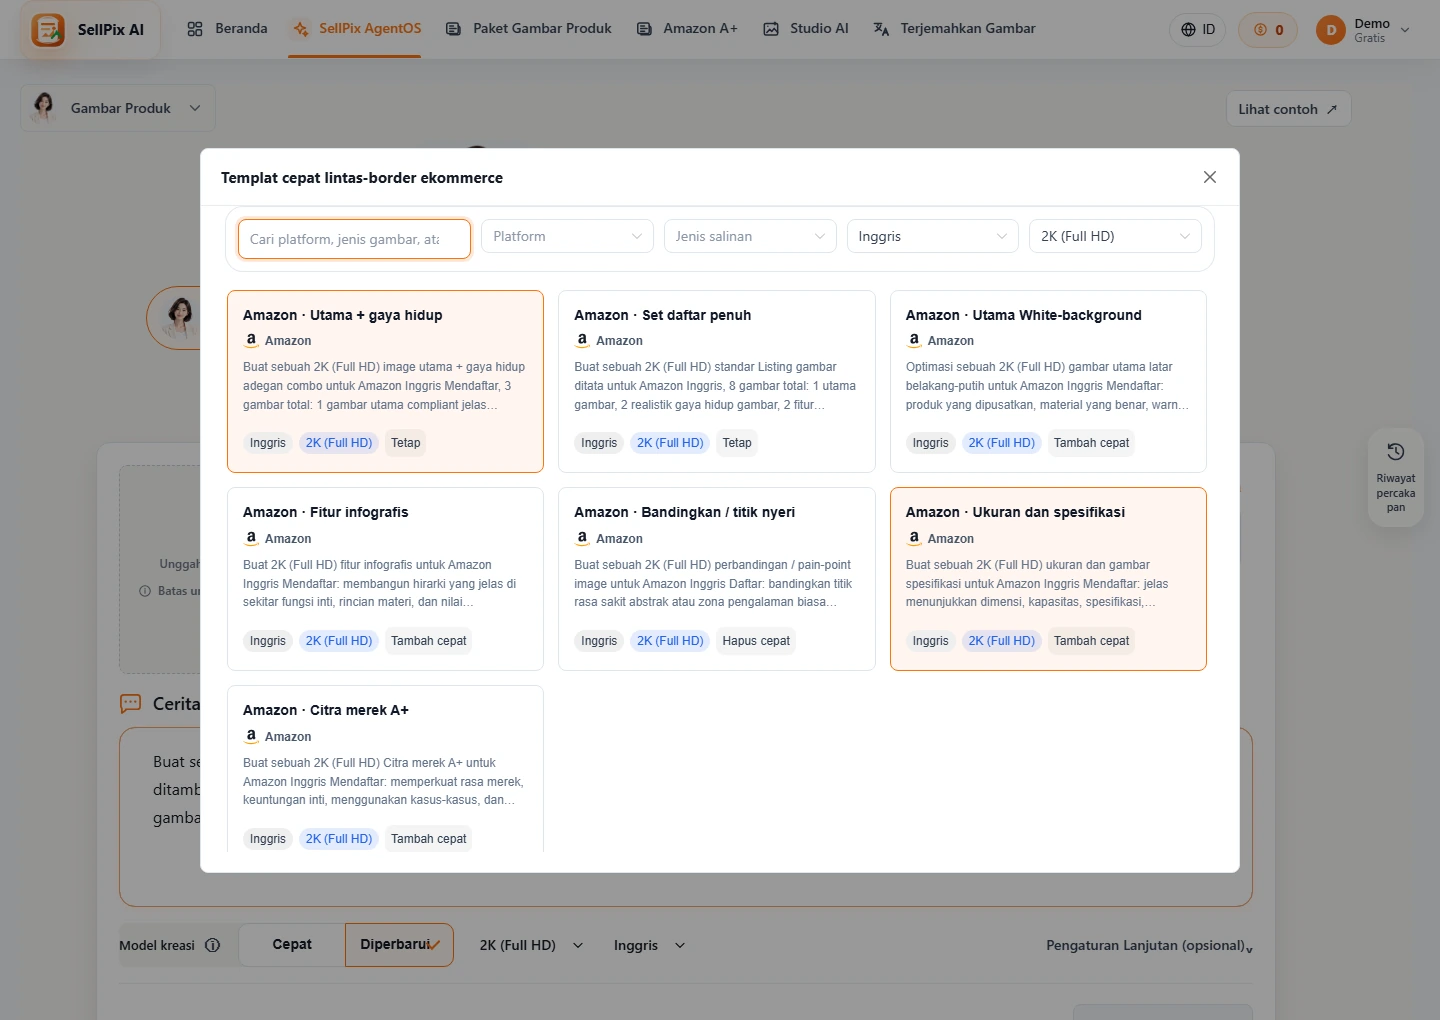Open the ID language globe selector
This screenshot has width=1440, height=1020.
1197,30
